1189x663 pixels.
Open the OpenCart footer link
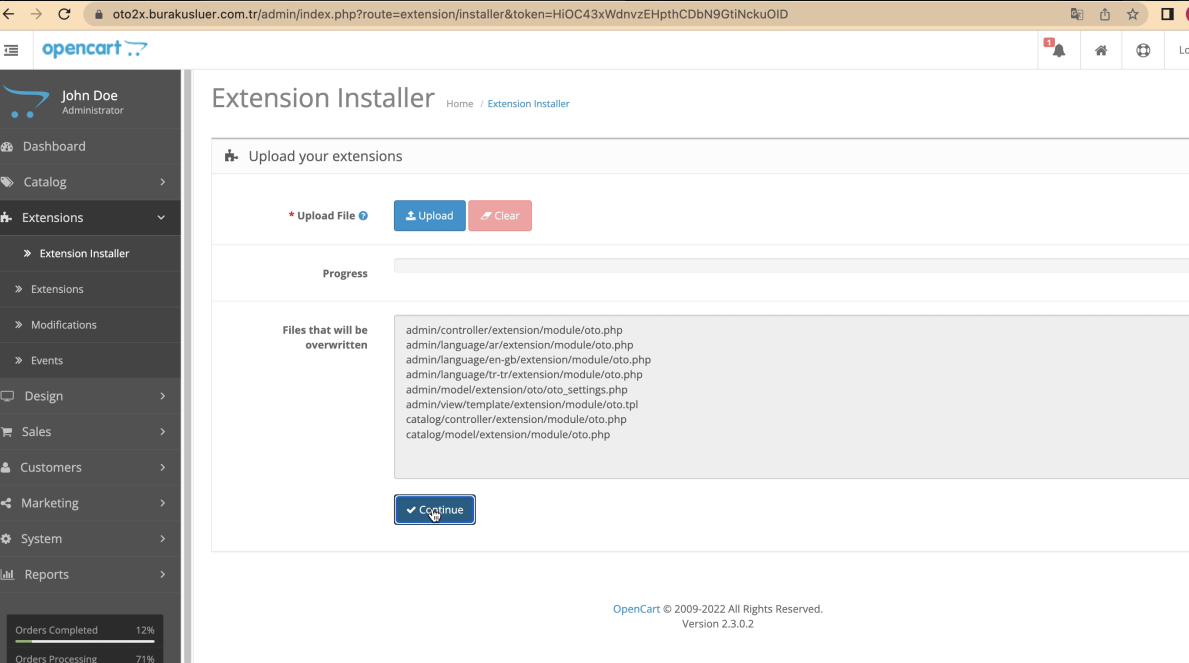click(x=636, y=609)
